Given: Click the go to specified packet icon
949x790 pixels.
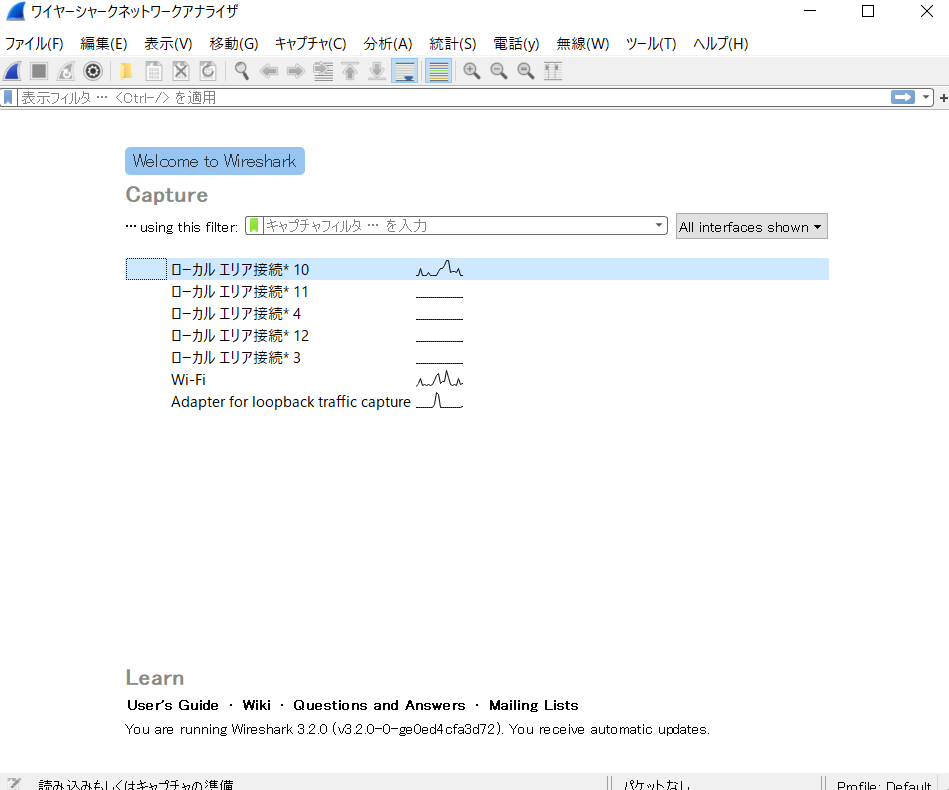Looking at the screenshot, I should pos(323,71).
